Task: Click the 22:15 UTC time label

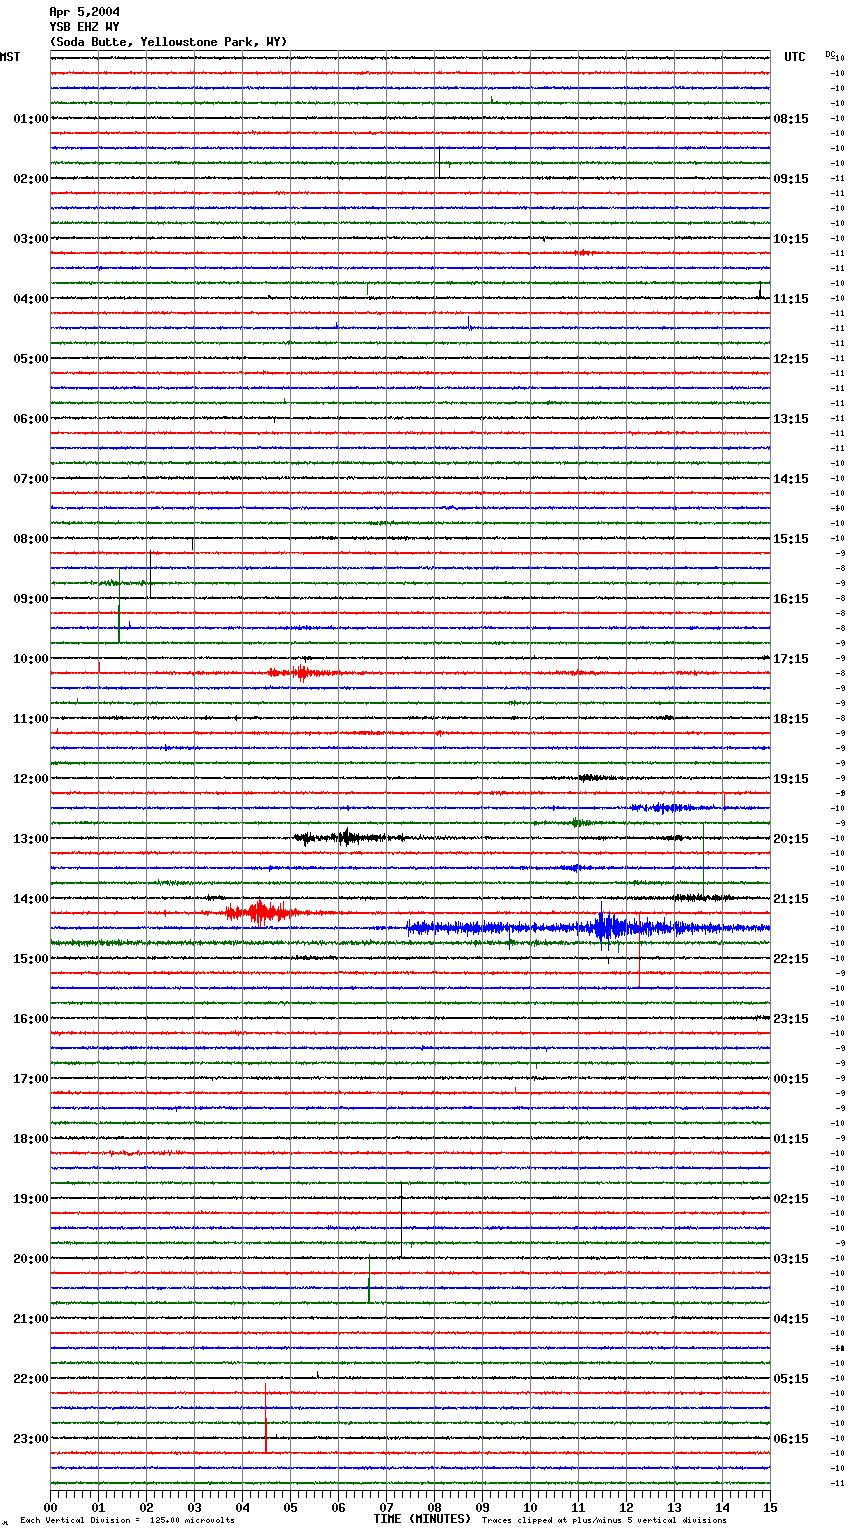Action: pos(791,959)
